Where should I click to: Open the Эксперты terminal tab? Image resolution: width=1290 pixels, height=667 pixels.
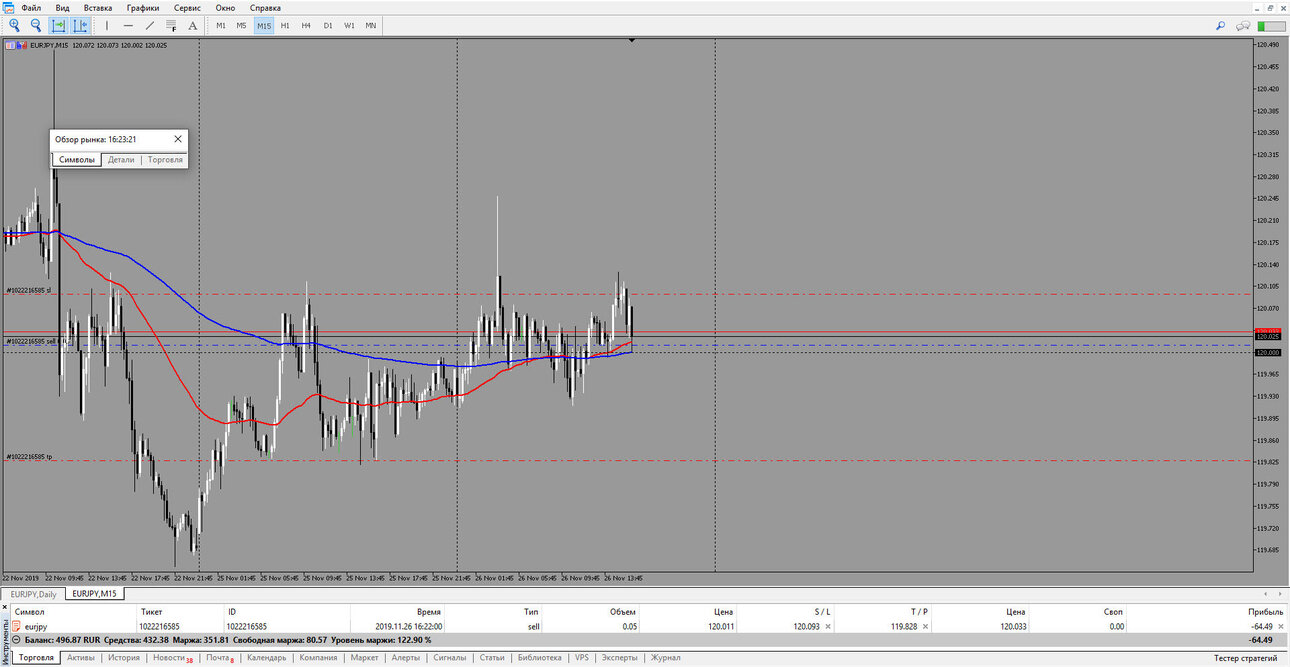619,657
